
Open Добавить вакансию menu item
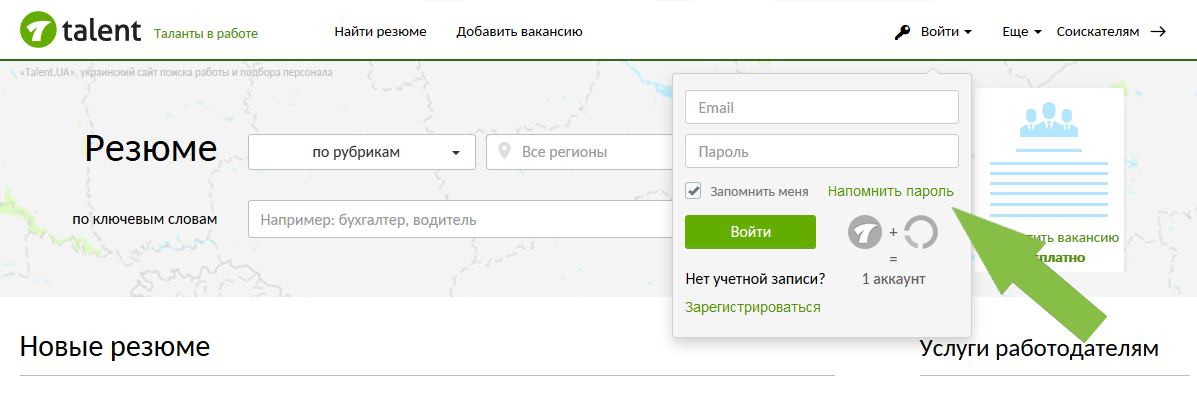520,32
